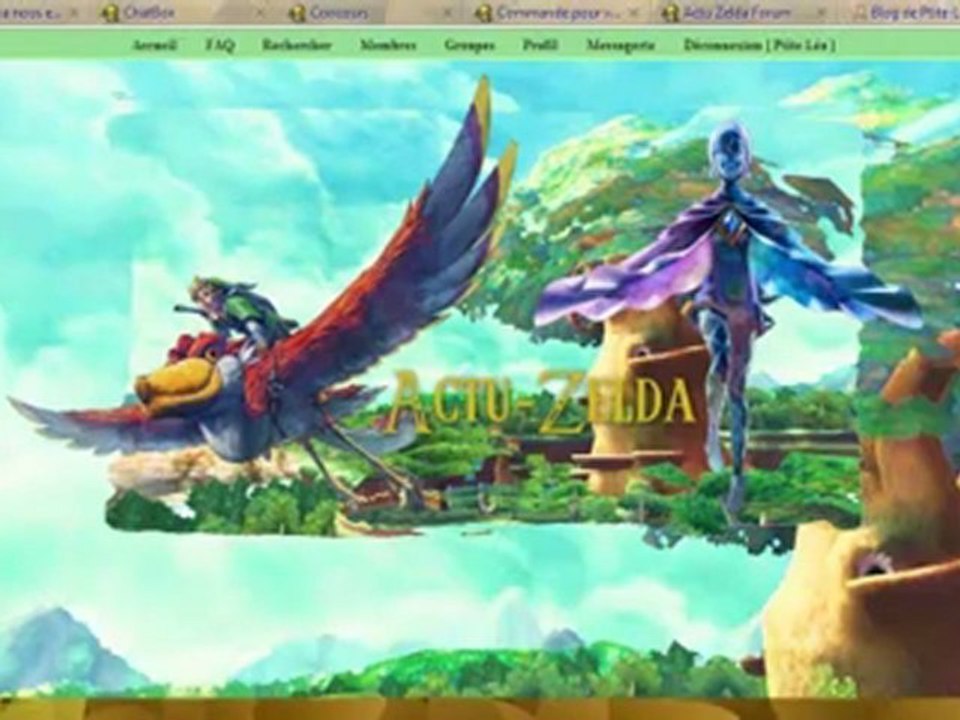Open the Messagerie link

620,45
